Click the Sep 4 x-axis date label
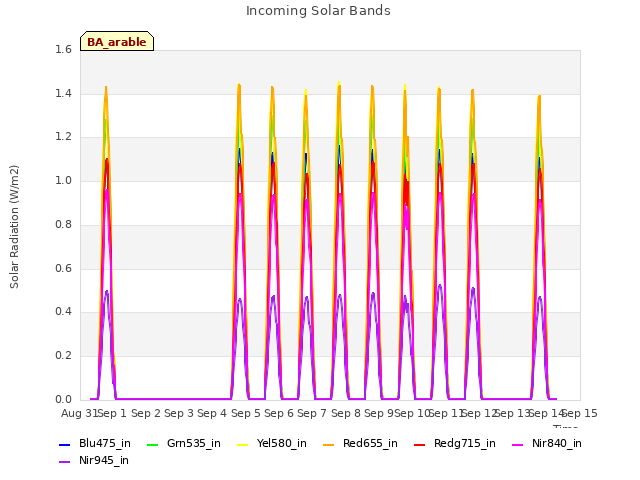 pos(212,413)
